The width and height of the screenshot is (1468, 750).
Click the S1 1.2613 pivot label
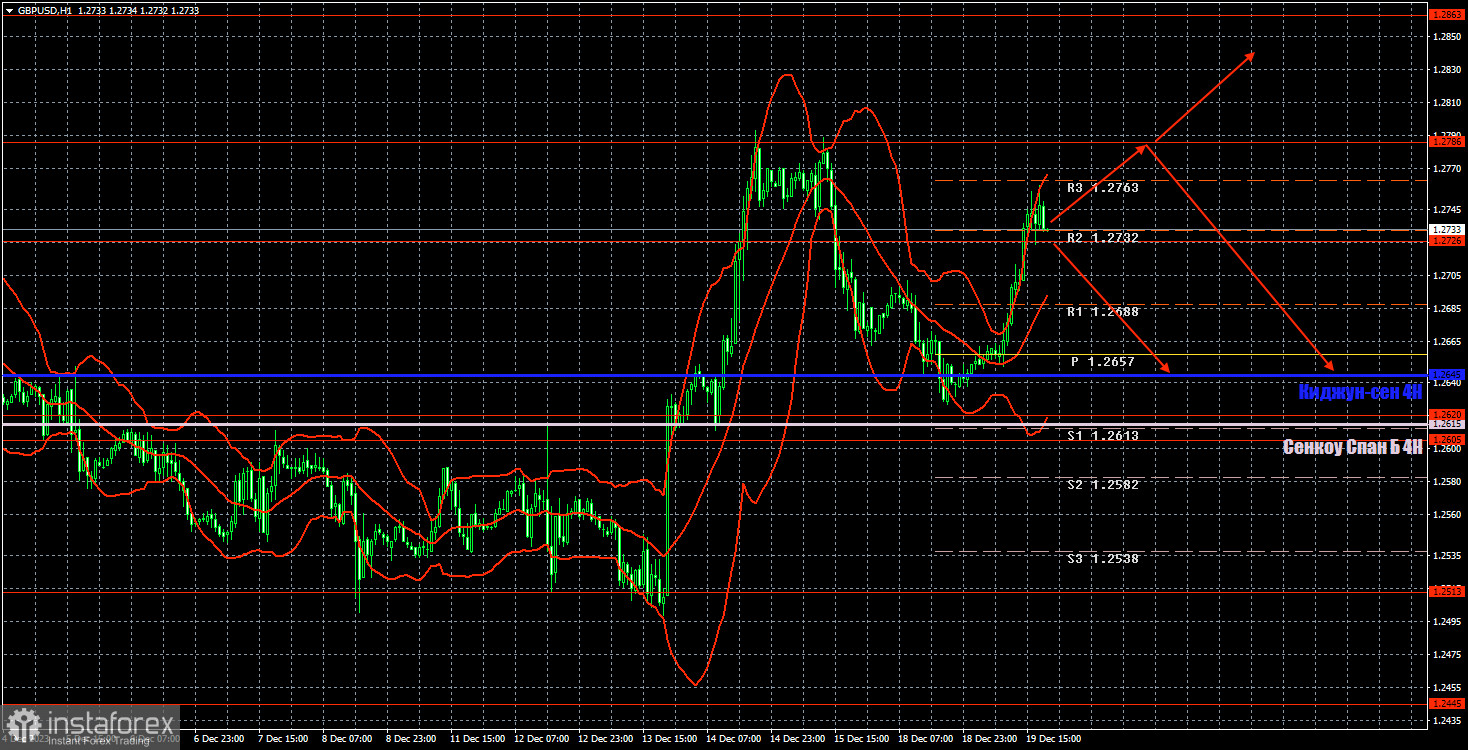(1102, 436)
